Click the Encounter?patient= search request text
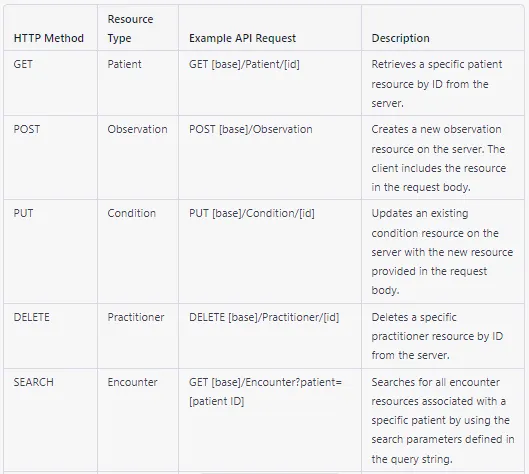 tap(265, 392)
